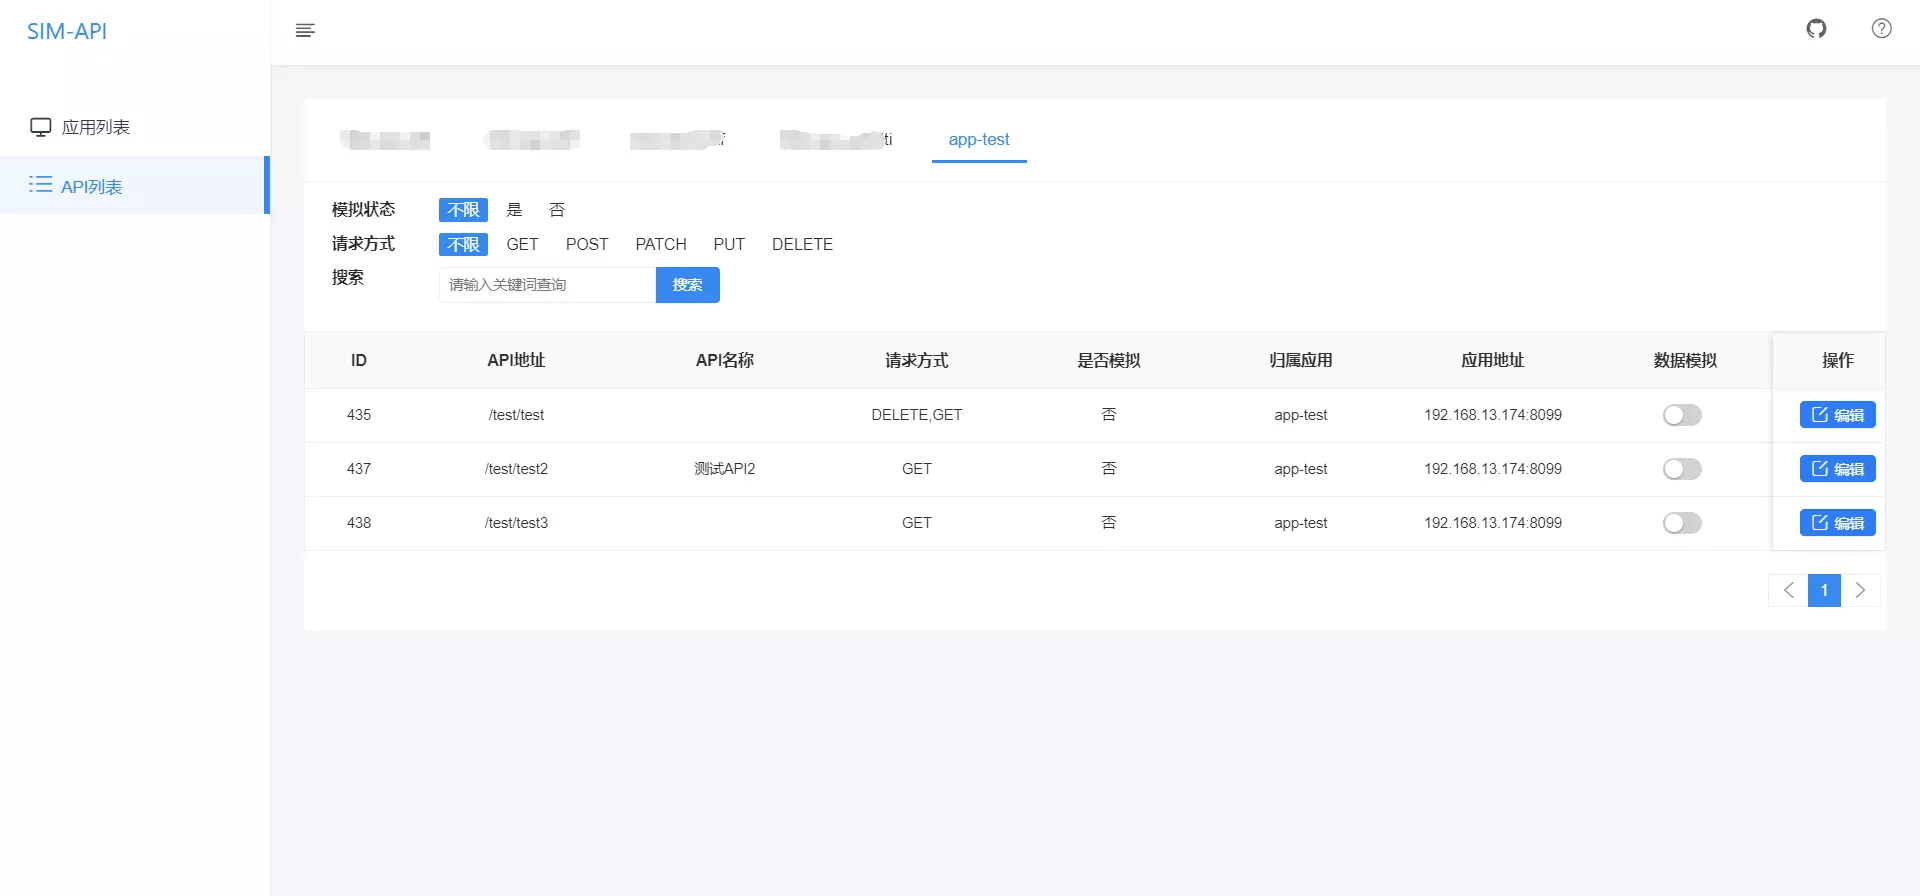The width and height of the screenshot is (1920, 896).
Task: Click app-test cell in row 435
Action: click(x=1301, y=415)
